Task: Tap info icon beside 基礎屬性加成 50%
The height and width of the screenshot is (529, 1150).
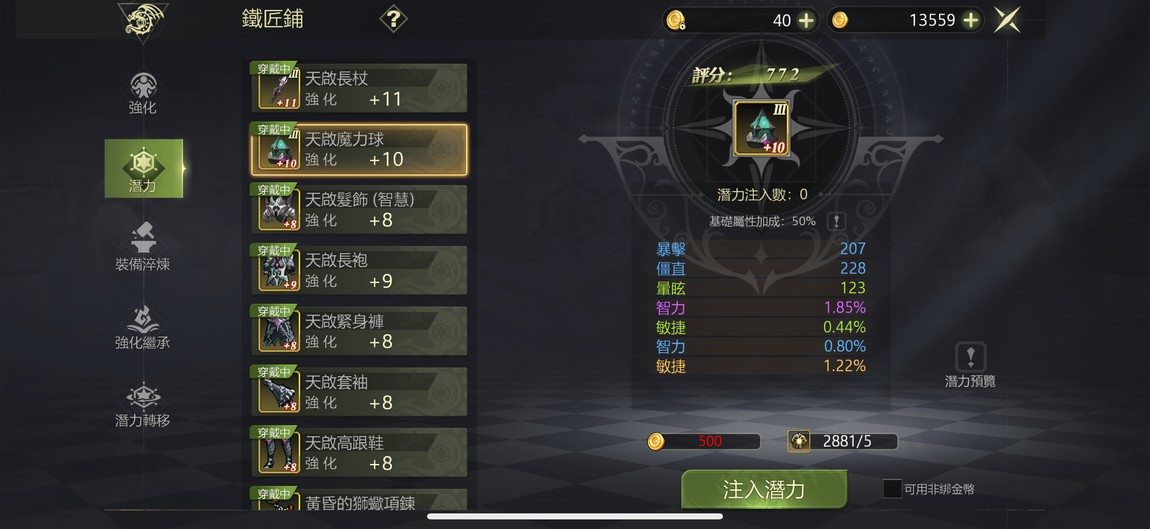Action: click(836, 222)
